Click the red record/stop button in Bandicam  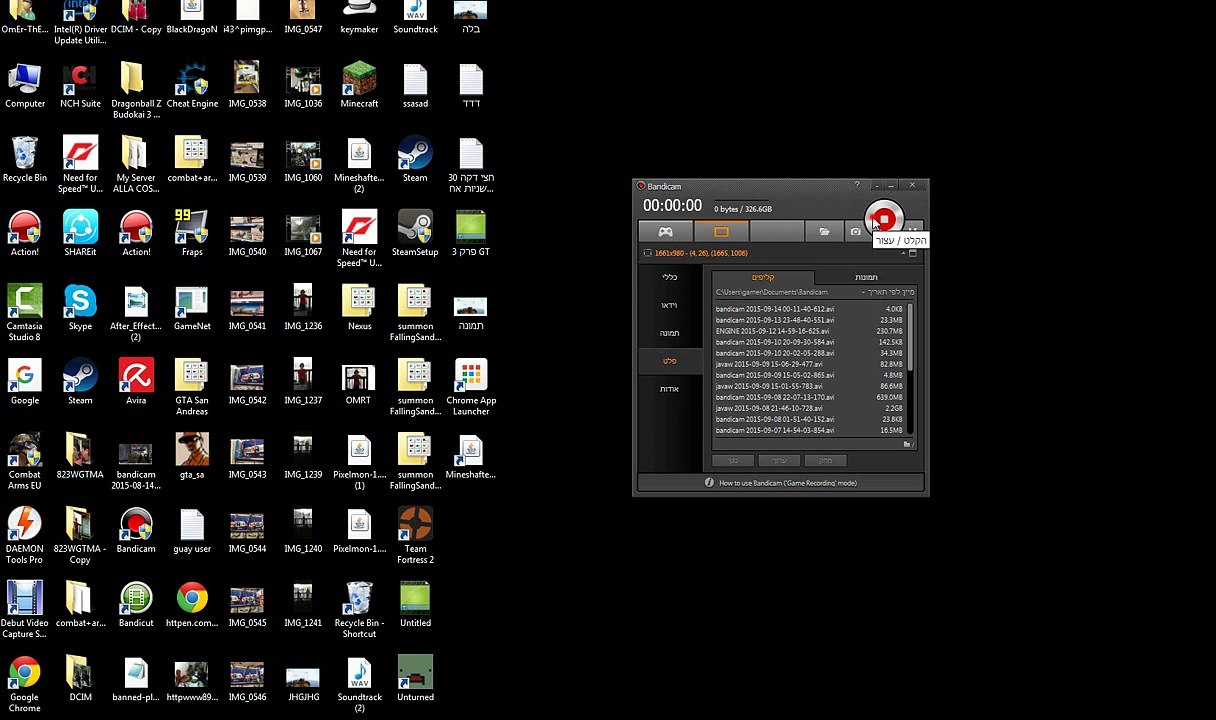click(884, 219)
